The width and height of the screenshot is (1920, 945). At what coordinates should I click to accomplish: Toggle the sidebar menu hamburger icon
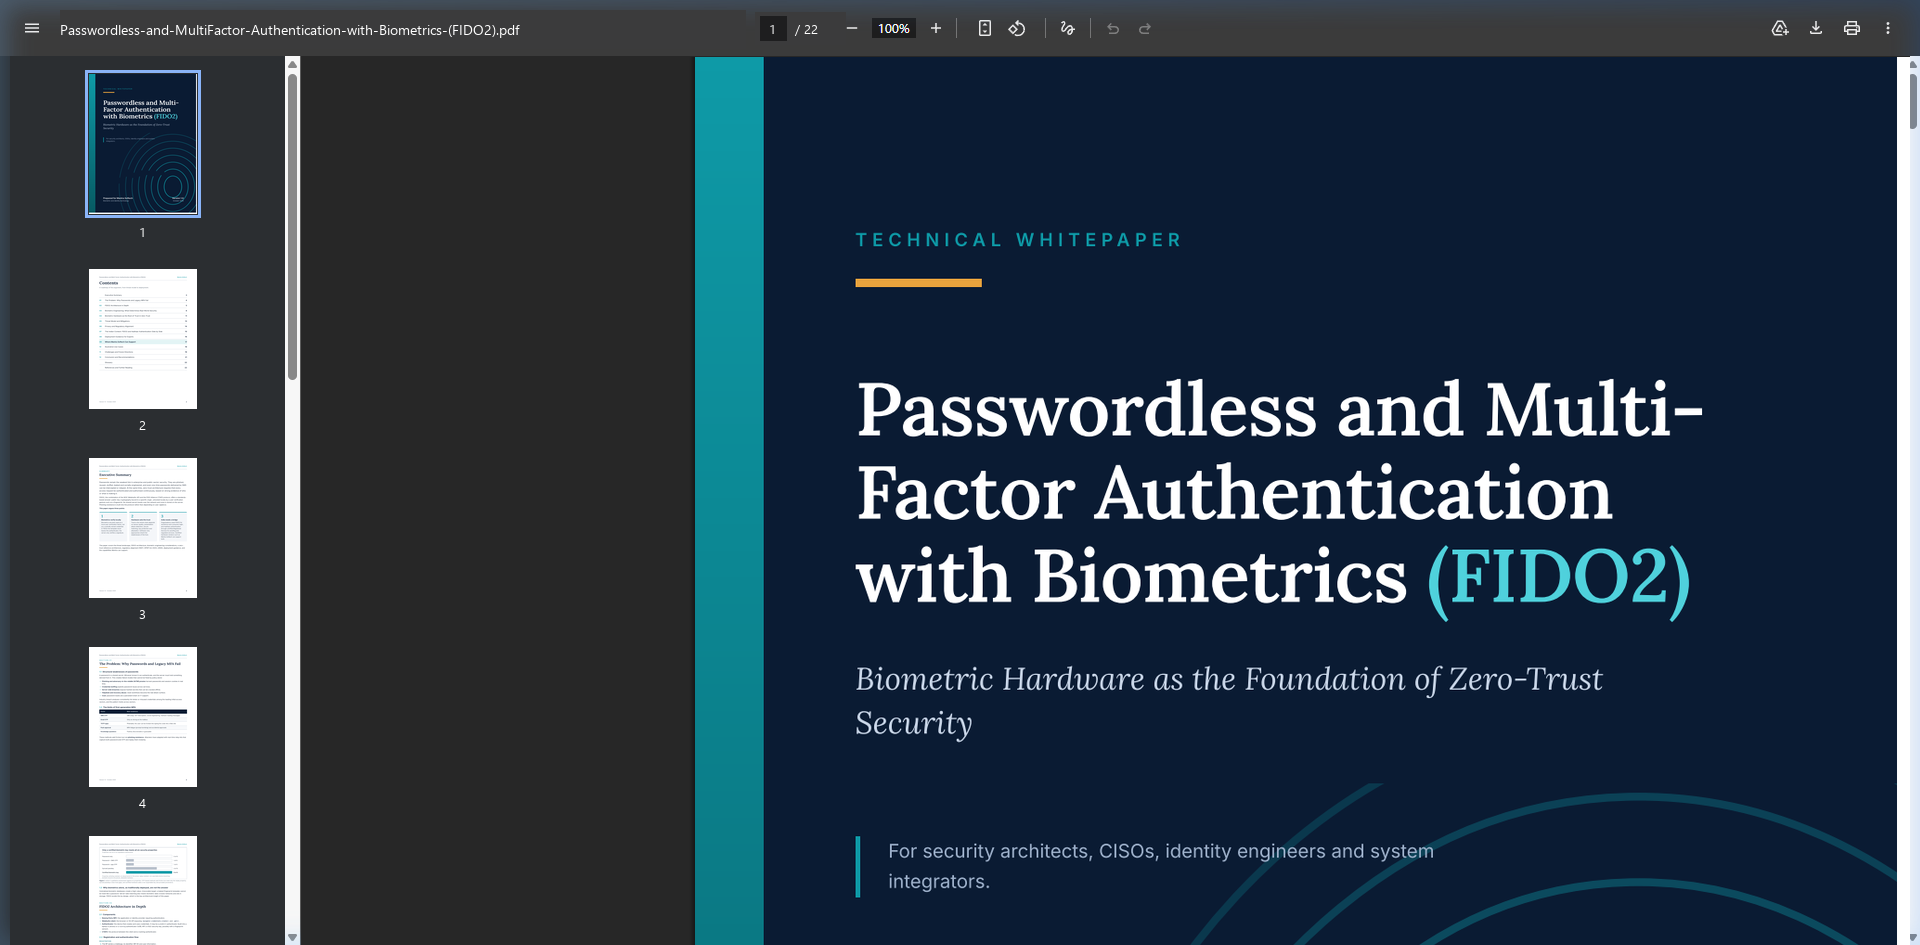pyautogui.click(x=32, y=28)
